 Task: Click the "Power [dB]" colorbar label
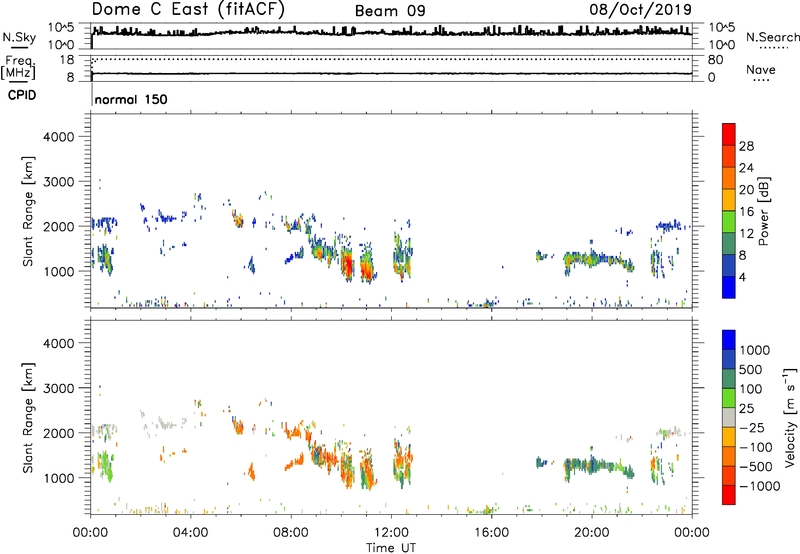(763, 211)
